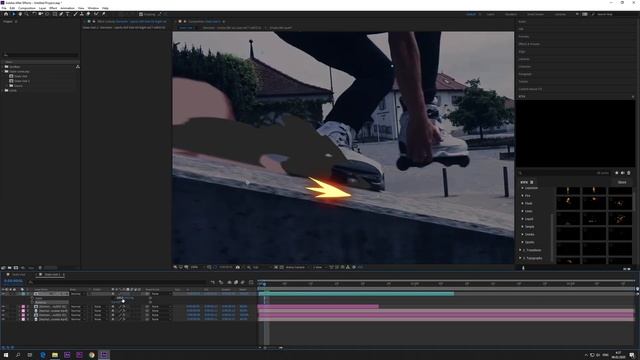640x360 pixels.
Task: Open Microsoft Edge from the taskbar
Action: tap(43, 355)
